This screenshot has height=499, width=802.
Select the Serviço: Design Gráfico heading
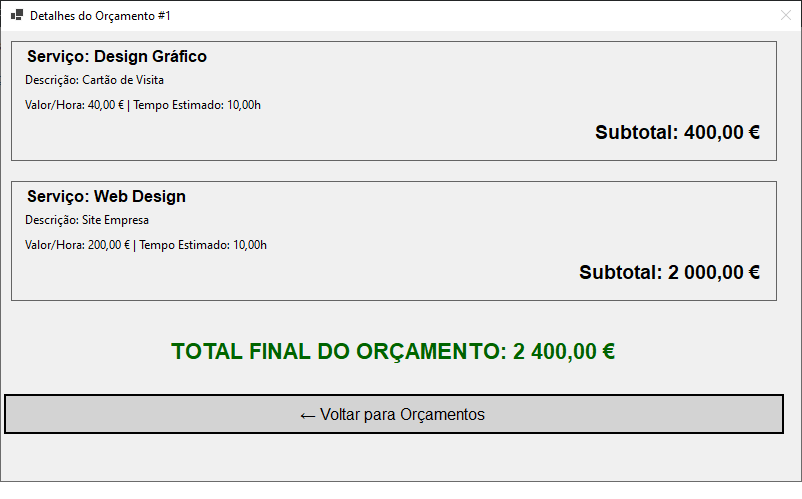(x=117, y=57)
